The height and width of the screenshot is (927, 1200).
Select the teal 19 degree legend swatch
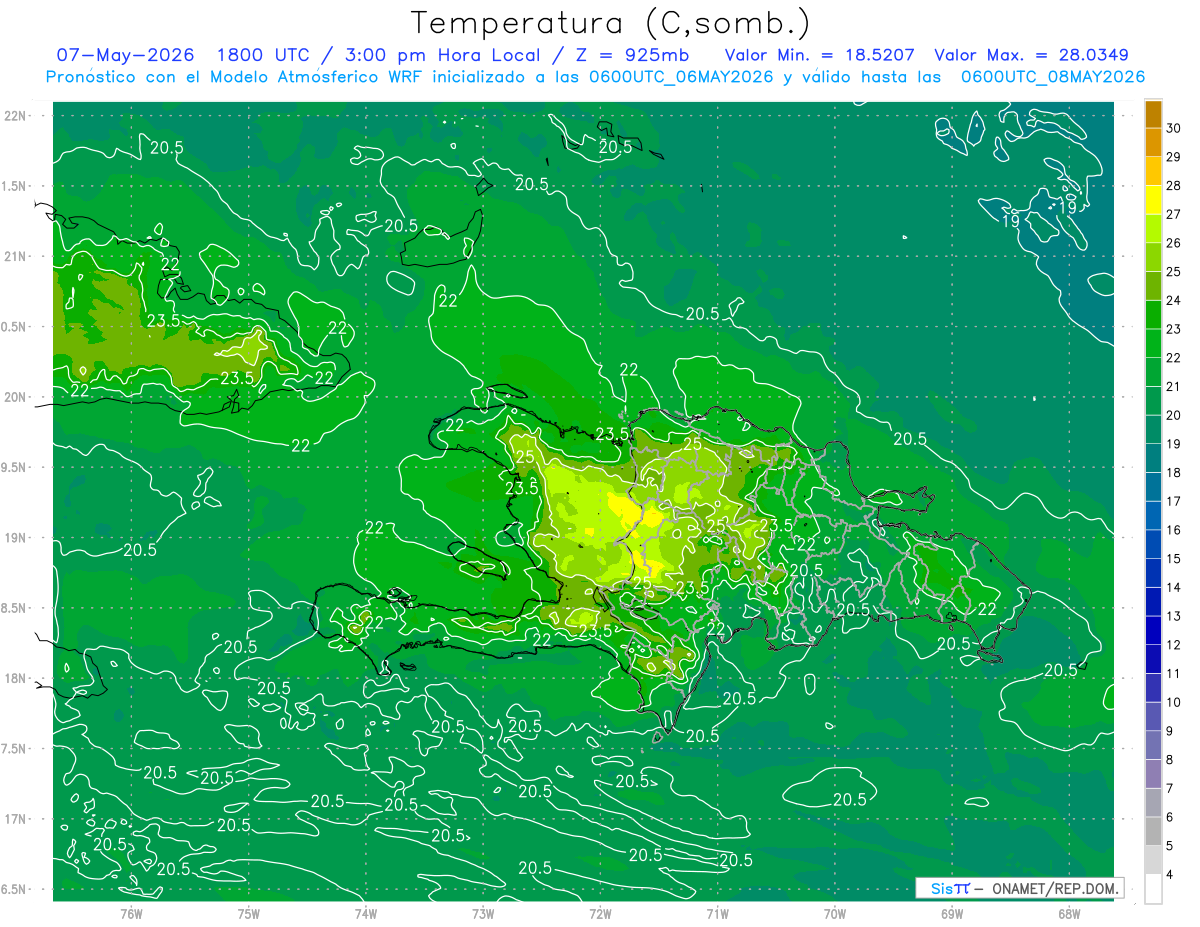coord(1153,458)
